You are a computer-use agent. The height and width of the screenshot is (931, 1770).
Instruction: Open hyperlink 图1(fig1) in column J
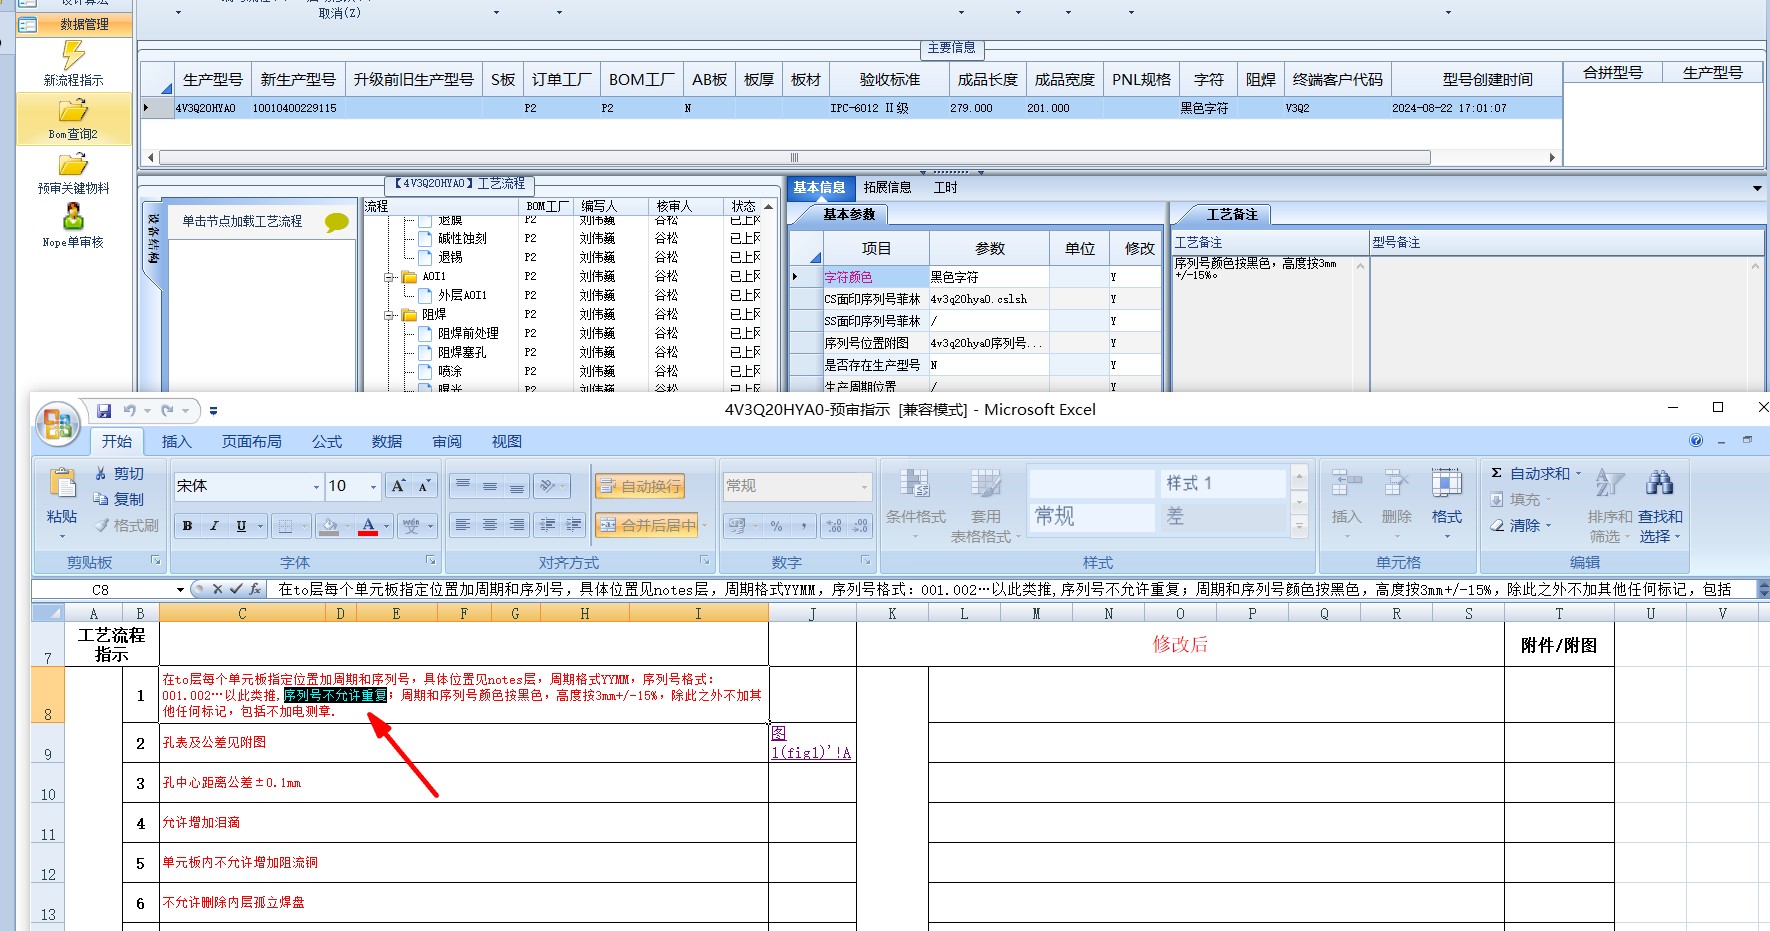(811, 743)
